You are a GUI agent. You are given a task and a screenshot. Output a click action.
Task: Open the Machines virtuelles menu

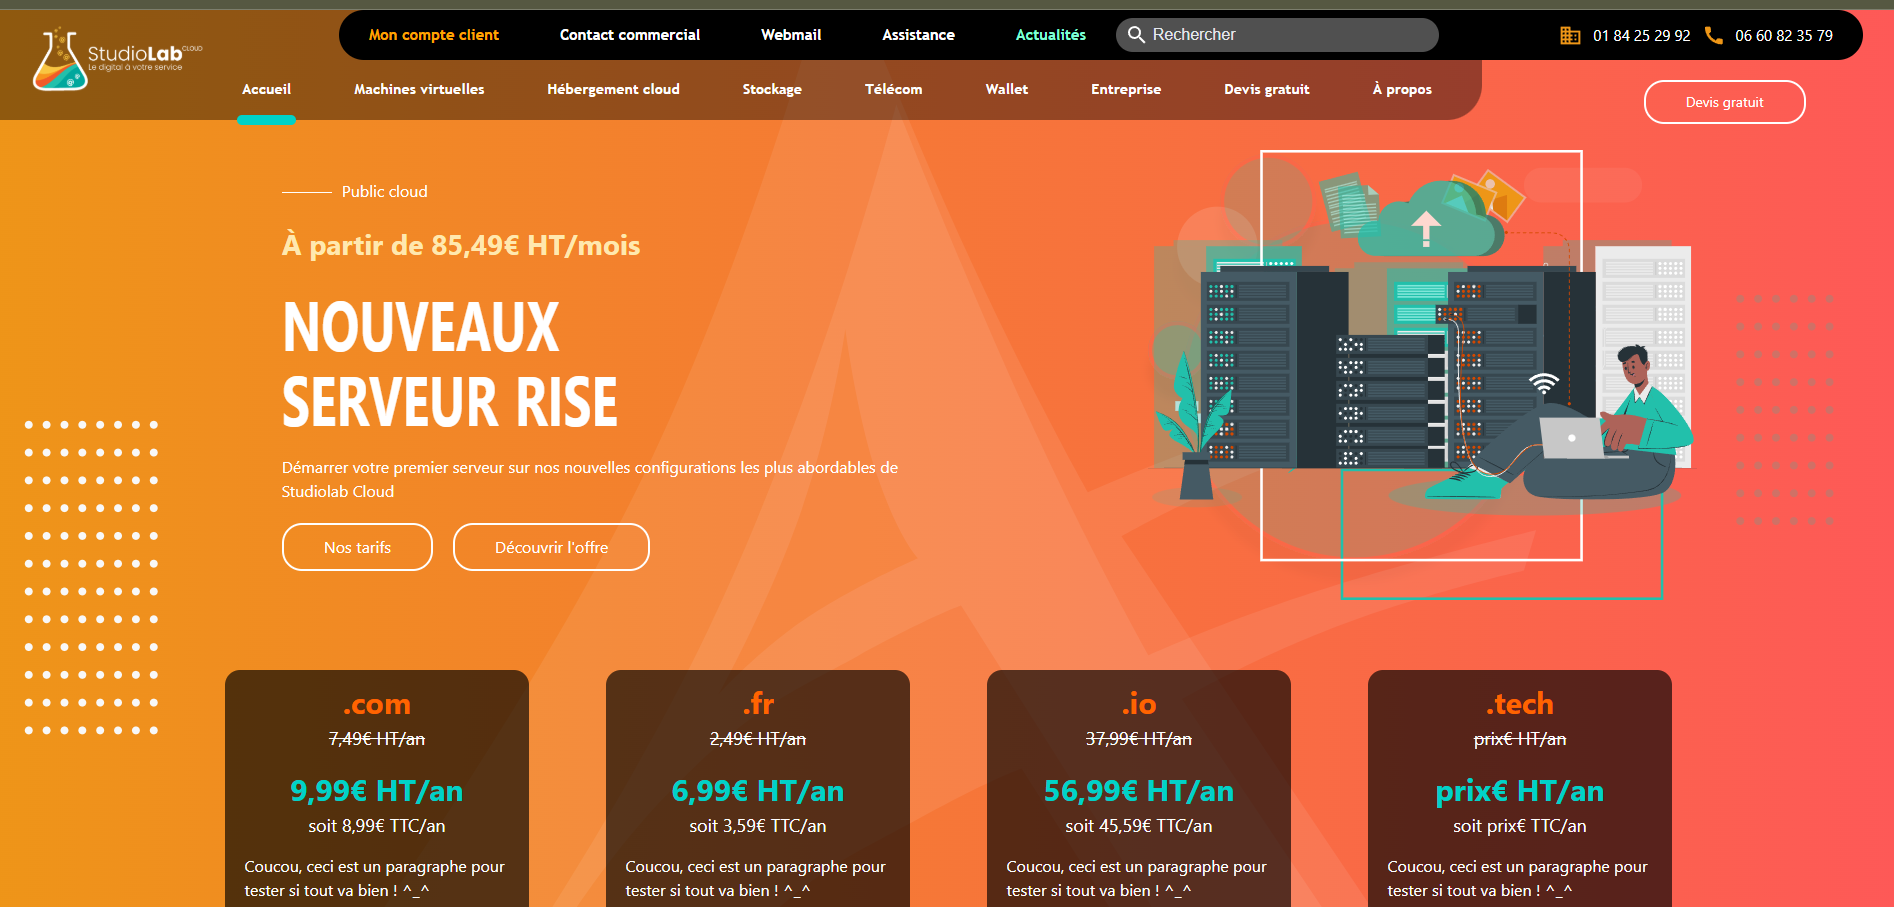(x=418, y=89)
